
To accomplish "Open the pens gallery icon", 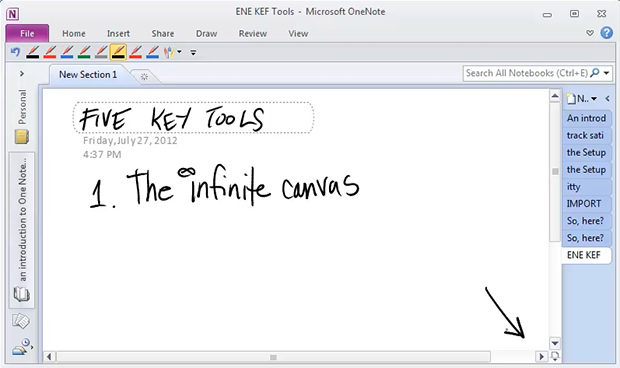I will [169, 52].
